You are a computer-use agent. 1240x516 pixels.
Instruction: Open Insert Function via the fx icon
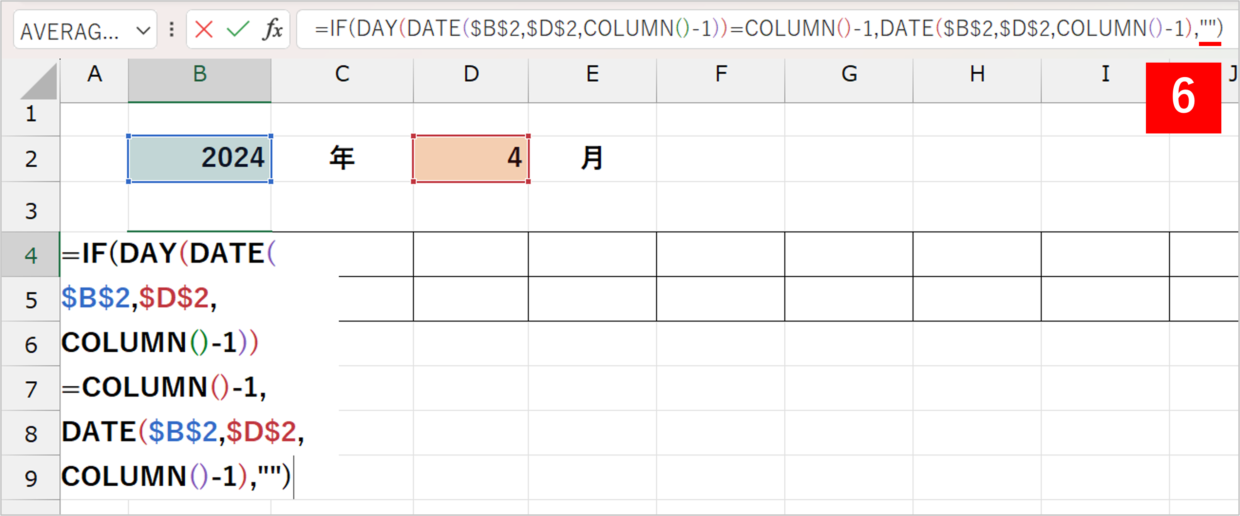tap(272, 30)
